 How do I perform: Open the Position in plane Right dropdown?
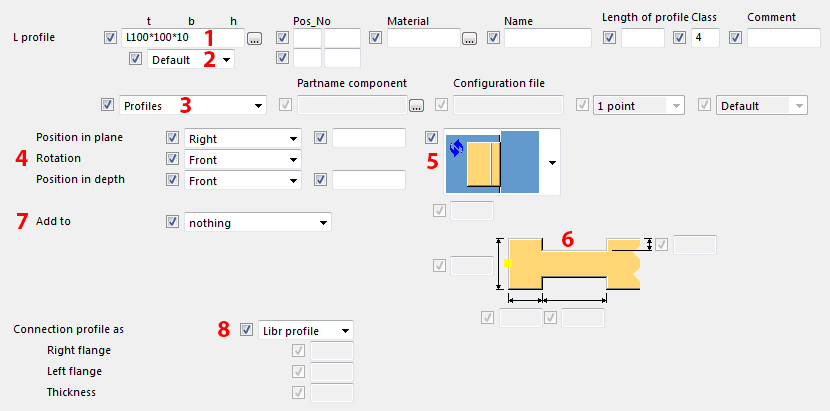pyautogui.click(x=292, y=138)
